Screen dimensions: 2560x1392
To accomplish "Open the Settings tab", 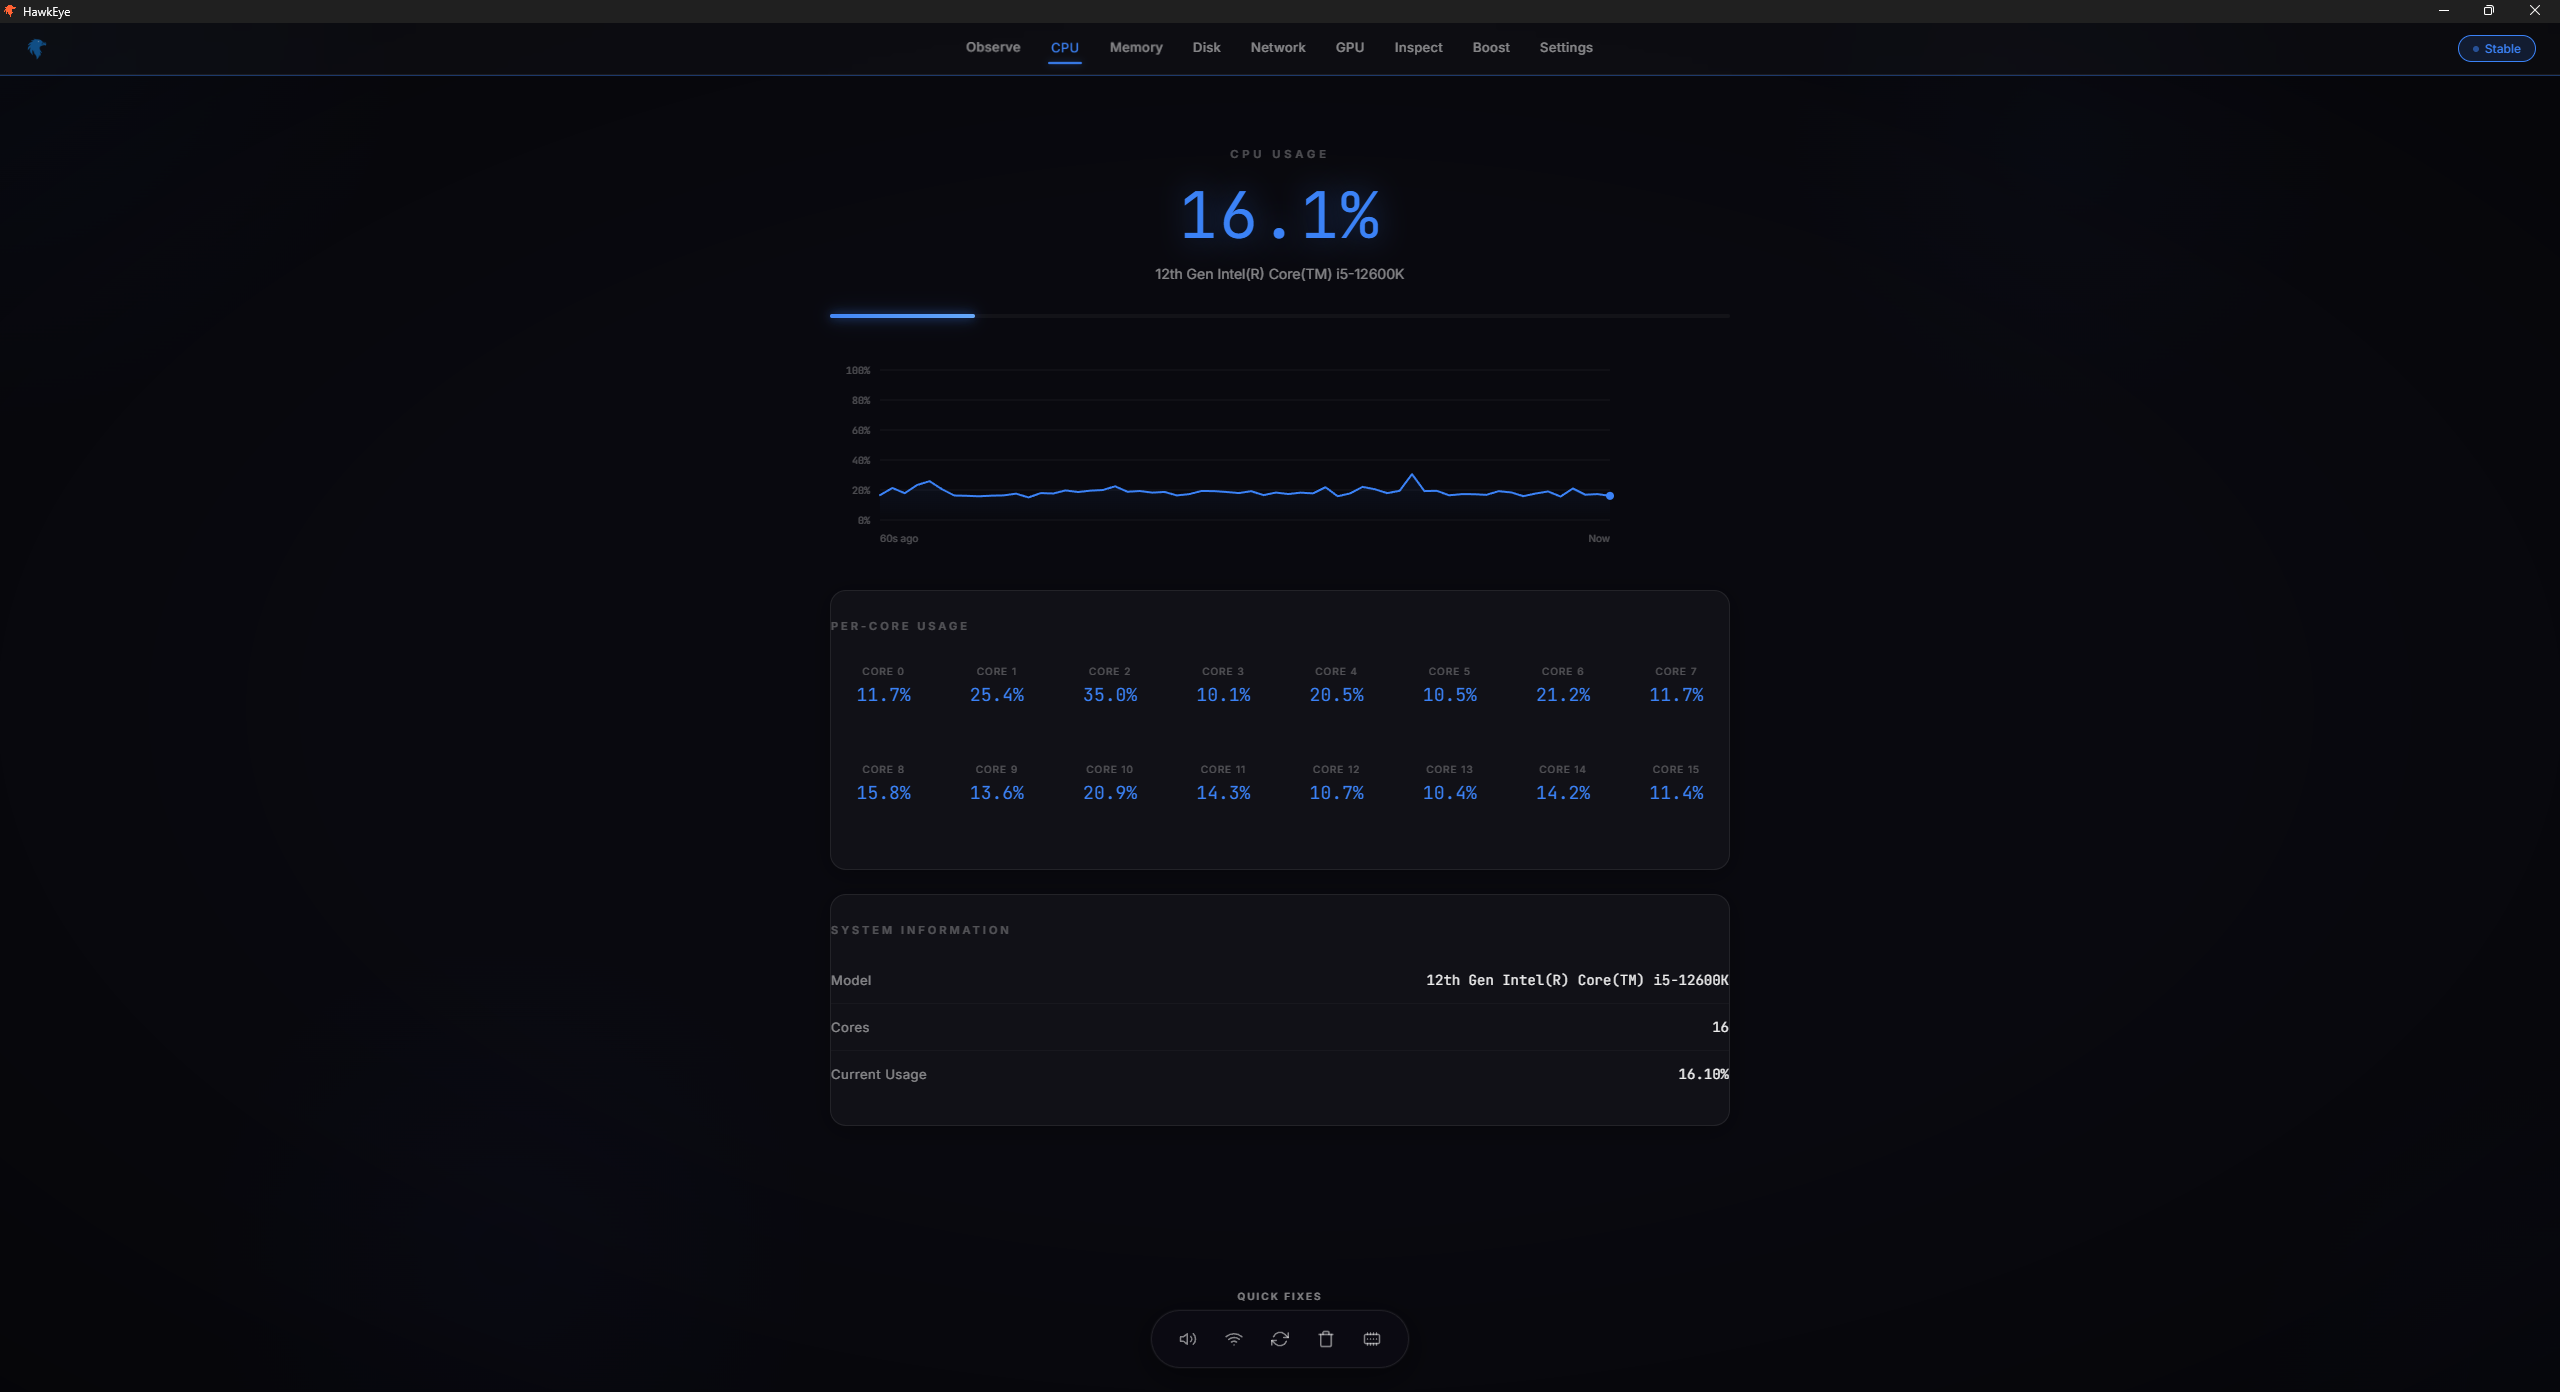I will tap(1565, 47).
